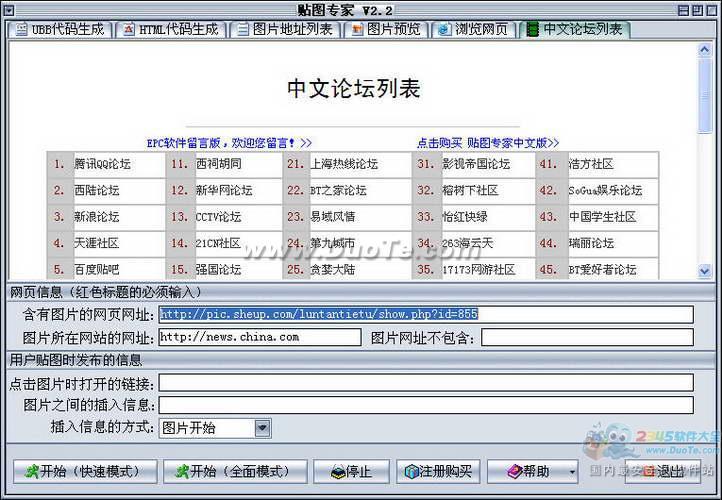The image size is (722, 500).
Task: Open 瑞丽论坛 forum entry
Action: coord(591,243)
